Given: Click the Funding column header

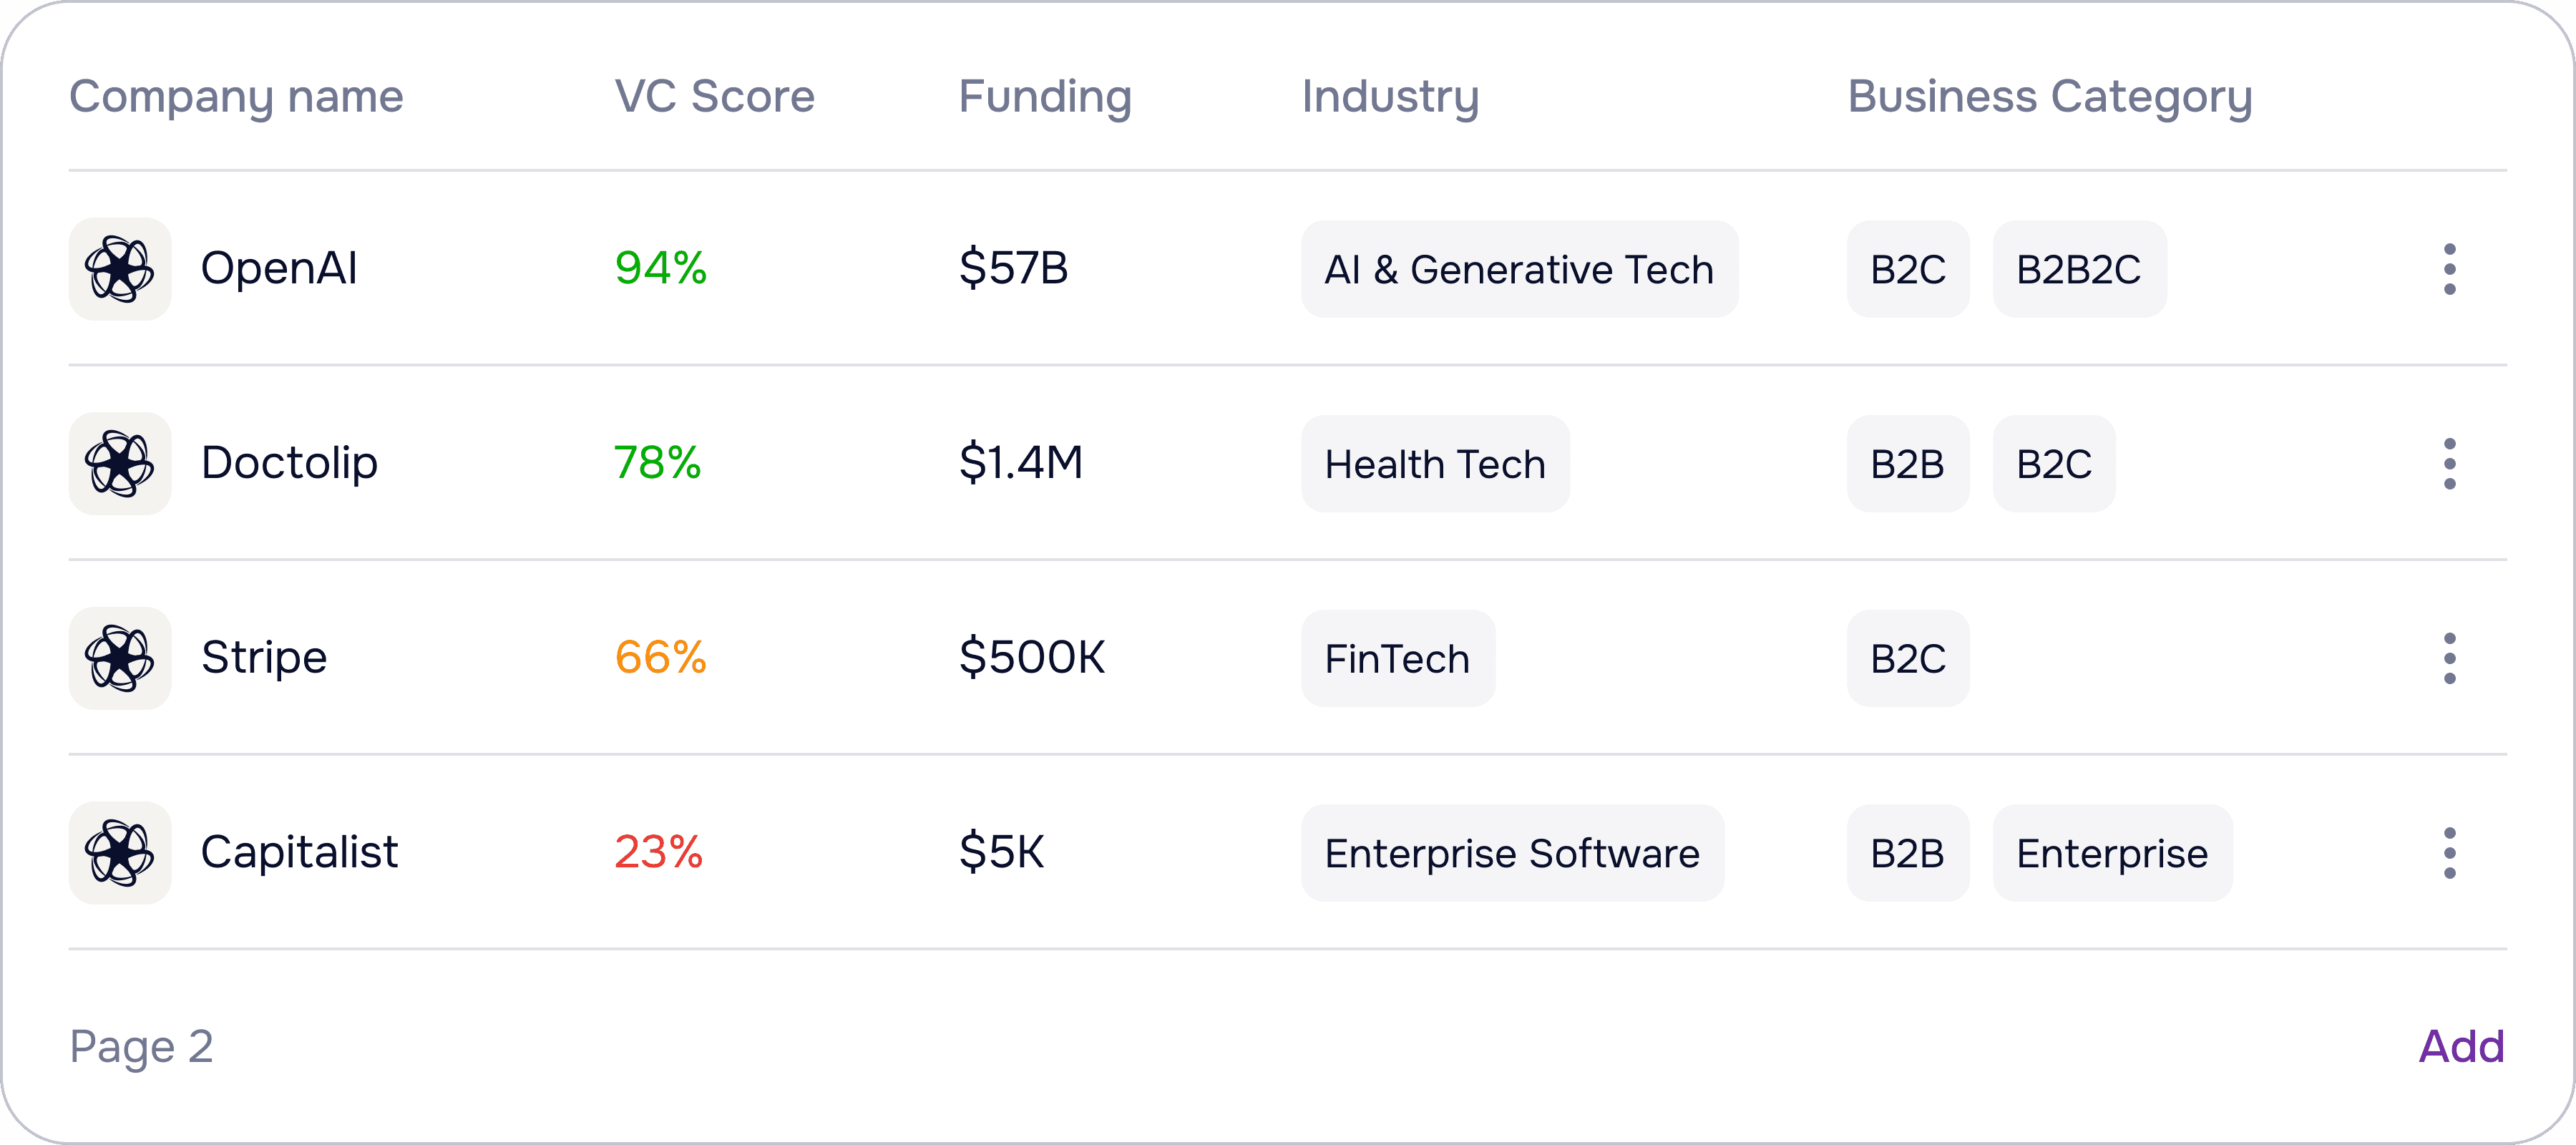Looking at the screenshot, I should [x=1045, y=96].
